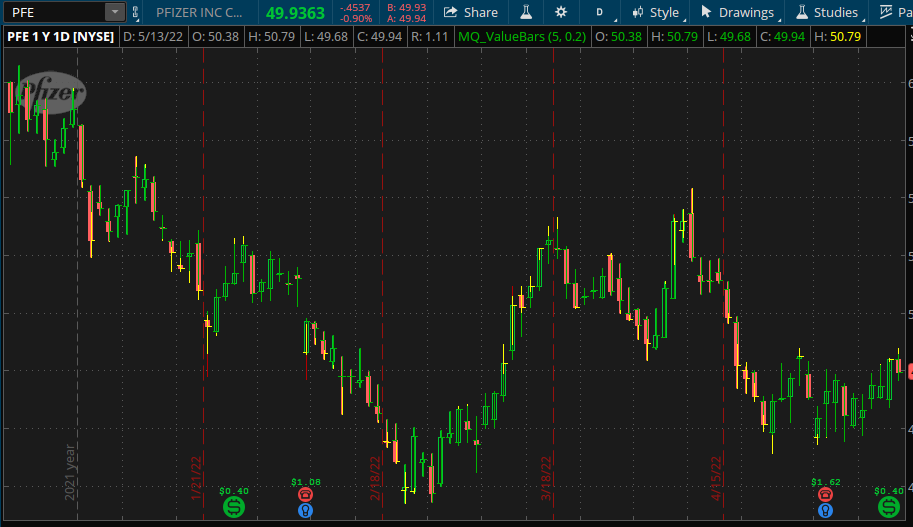Screen dimensions: 913x527
Task: Click the last price 49.9363
Action: tap(295, 13)
